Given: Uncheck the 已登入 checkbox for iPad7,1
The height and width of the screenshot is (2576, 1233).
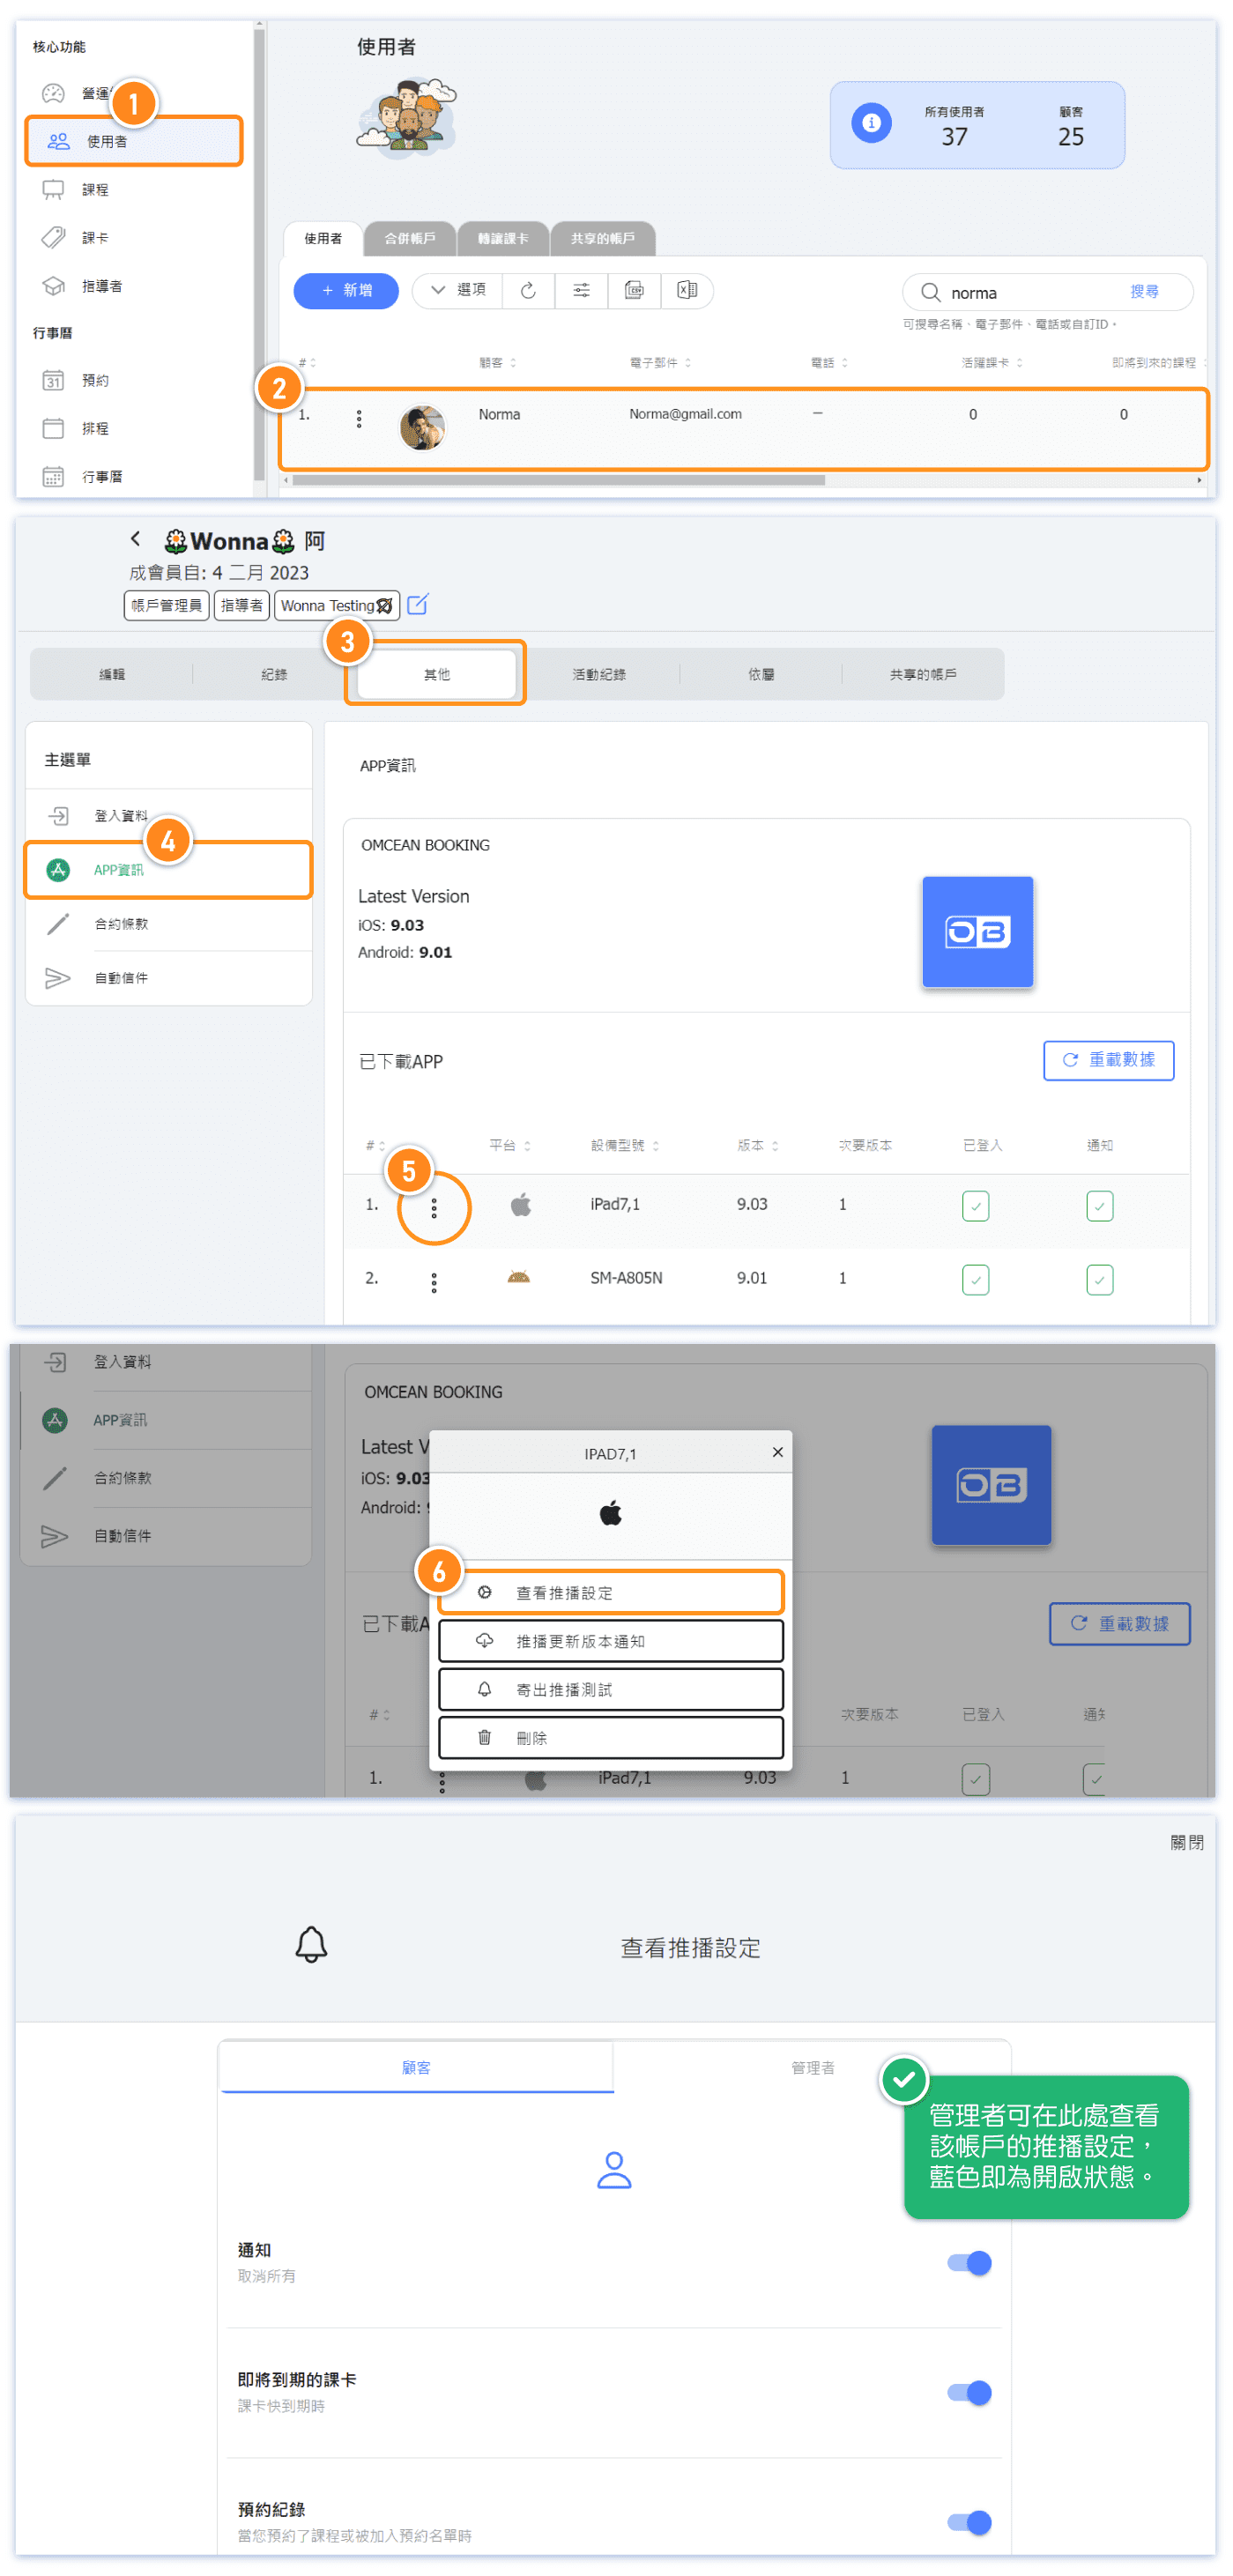Looking at the screenshot, I should (975, 1206).
